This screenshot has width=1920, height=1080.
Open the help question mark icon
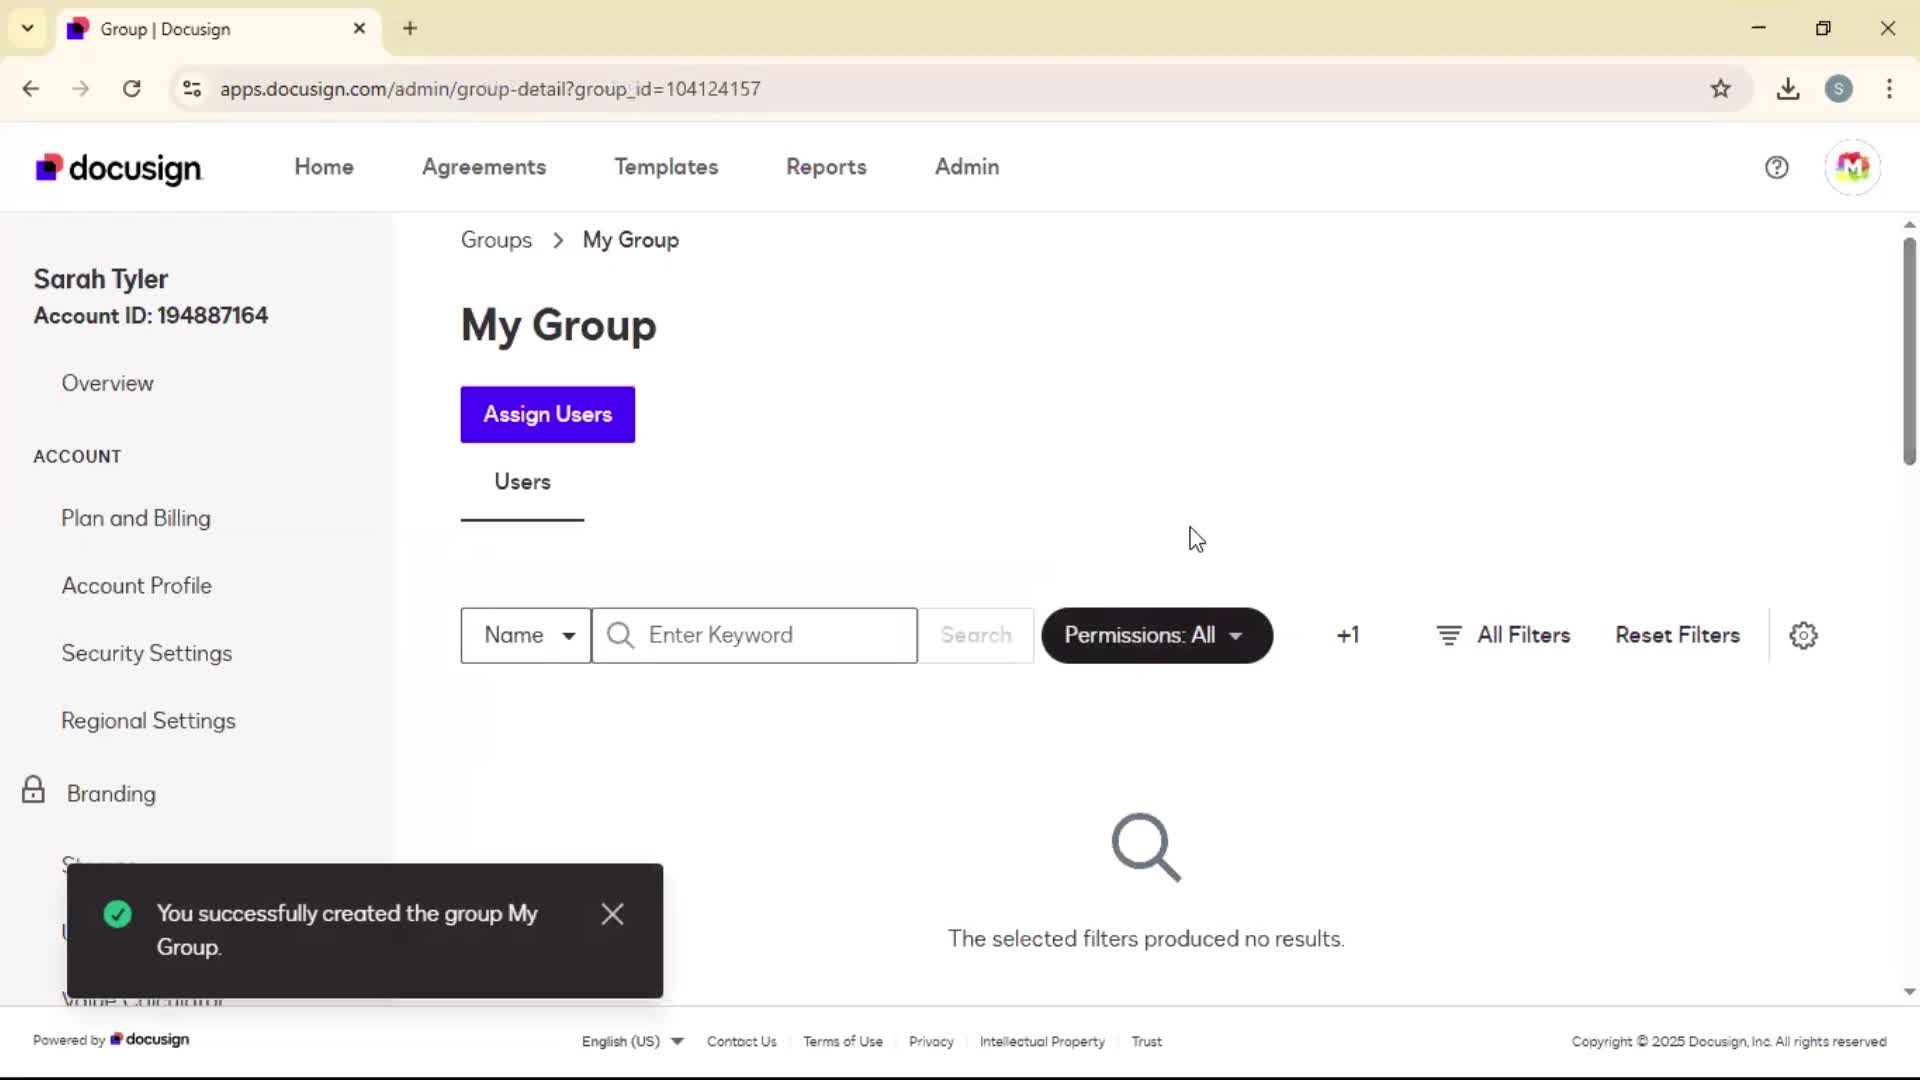tap(1776, 168)
